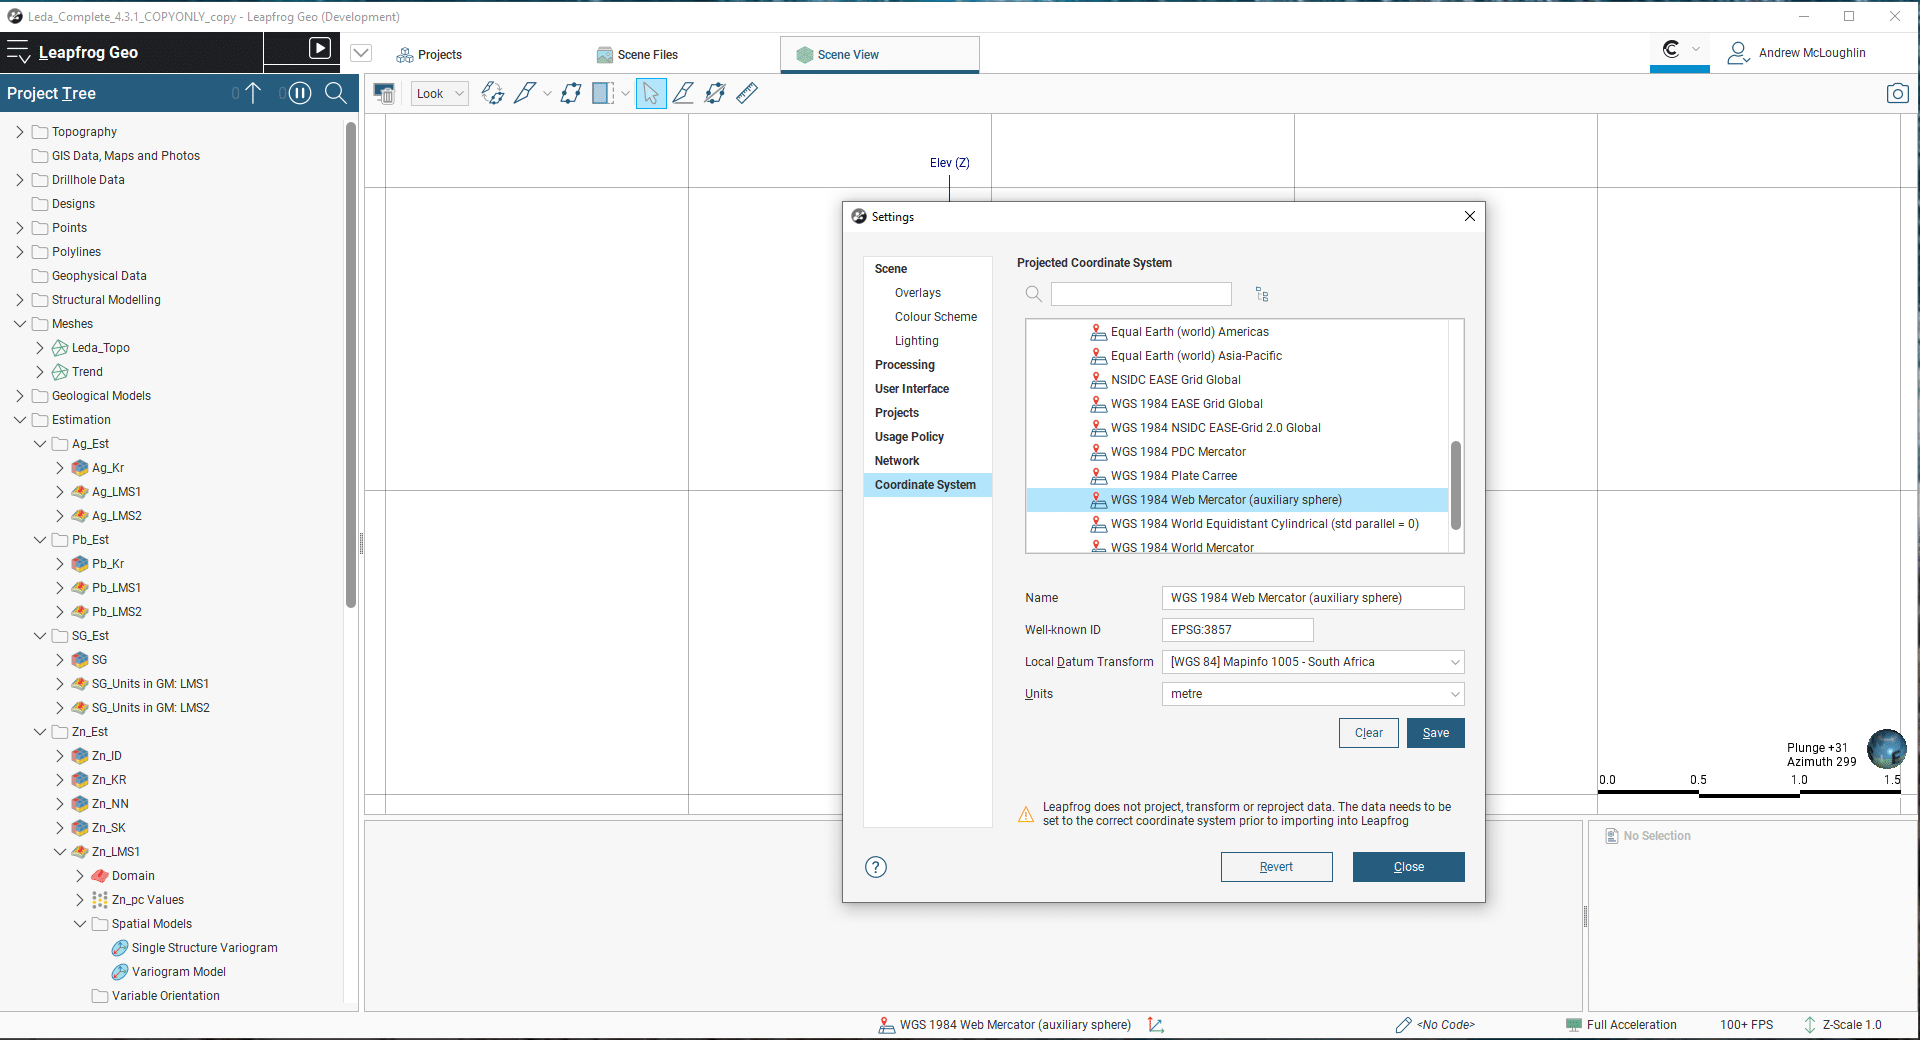Click the coordinate system list scrollbar
This screenshot has width=1920, height=1040.
1456,486
